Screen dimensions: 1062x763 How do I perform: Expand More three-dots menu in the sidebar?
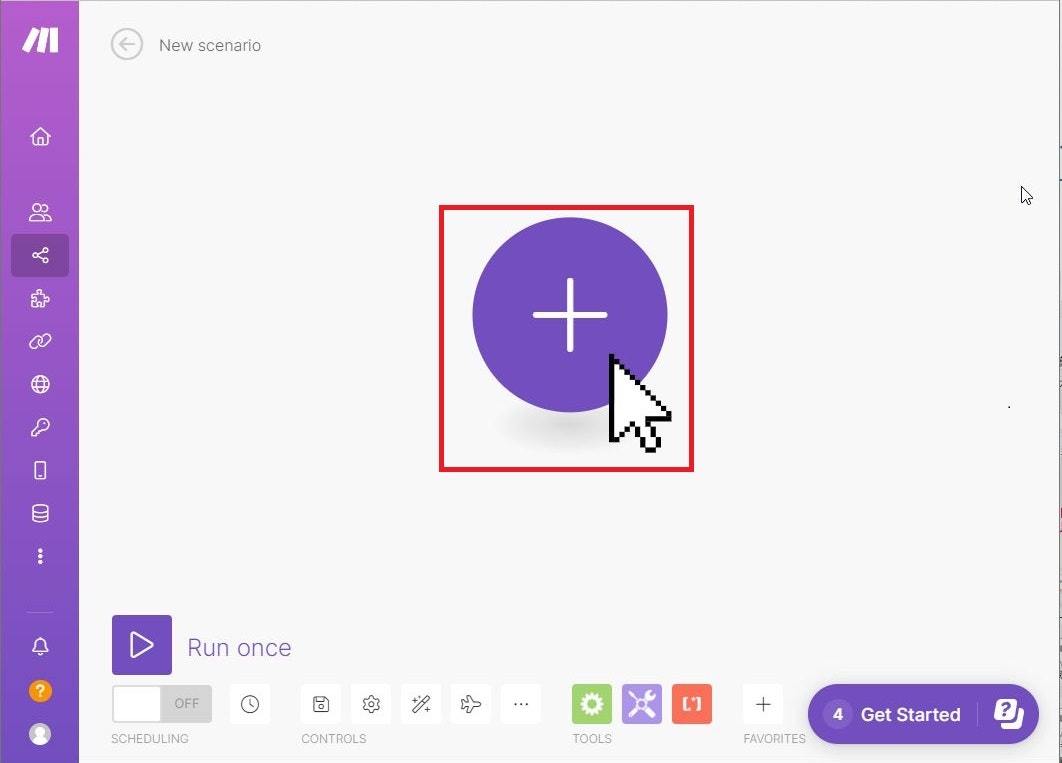coord(40,556)
